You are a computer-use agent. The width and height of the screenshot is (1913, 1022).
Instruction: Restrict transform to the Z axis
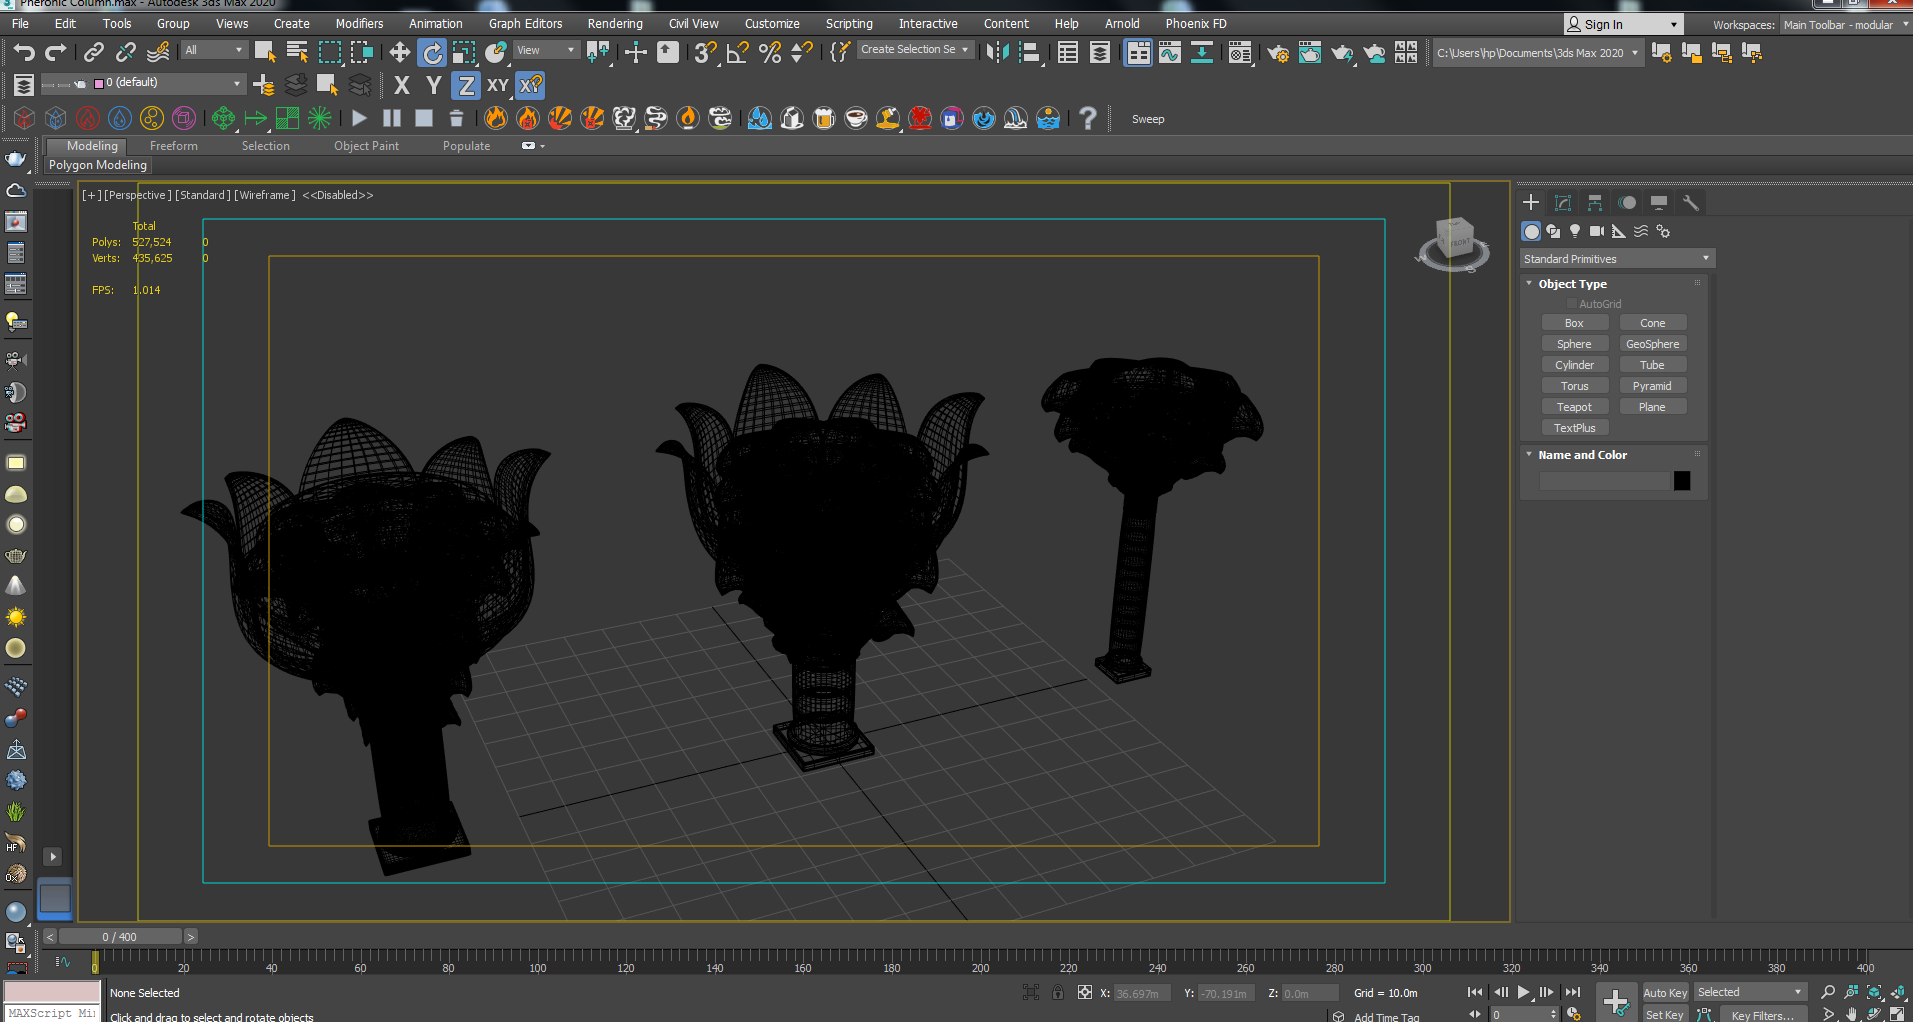click(466, 86)
